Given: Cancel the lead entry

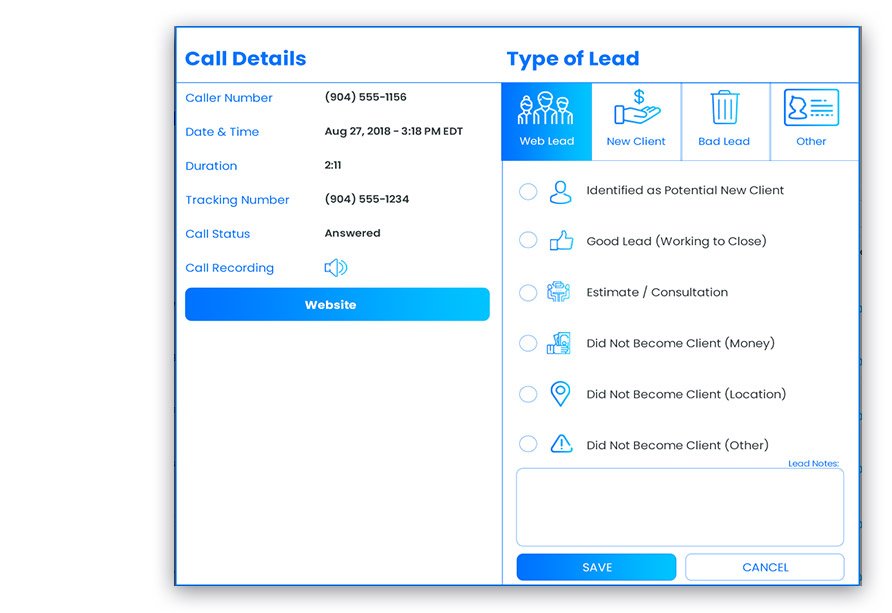Looking at the screenshot, I should click(765, 566).
